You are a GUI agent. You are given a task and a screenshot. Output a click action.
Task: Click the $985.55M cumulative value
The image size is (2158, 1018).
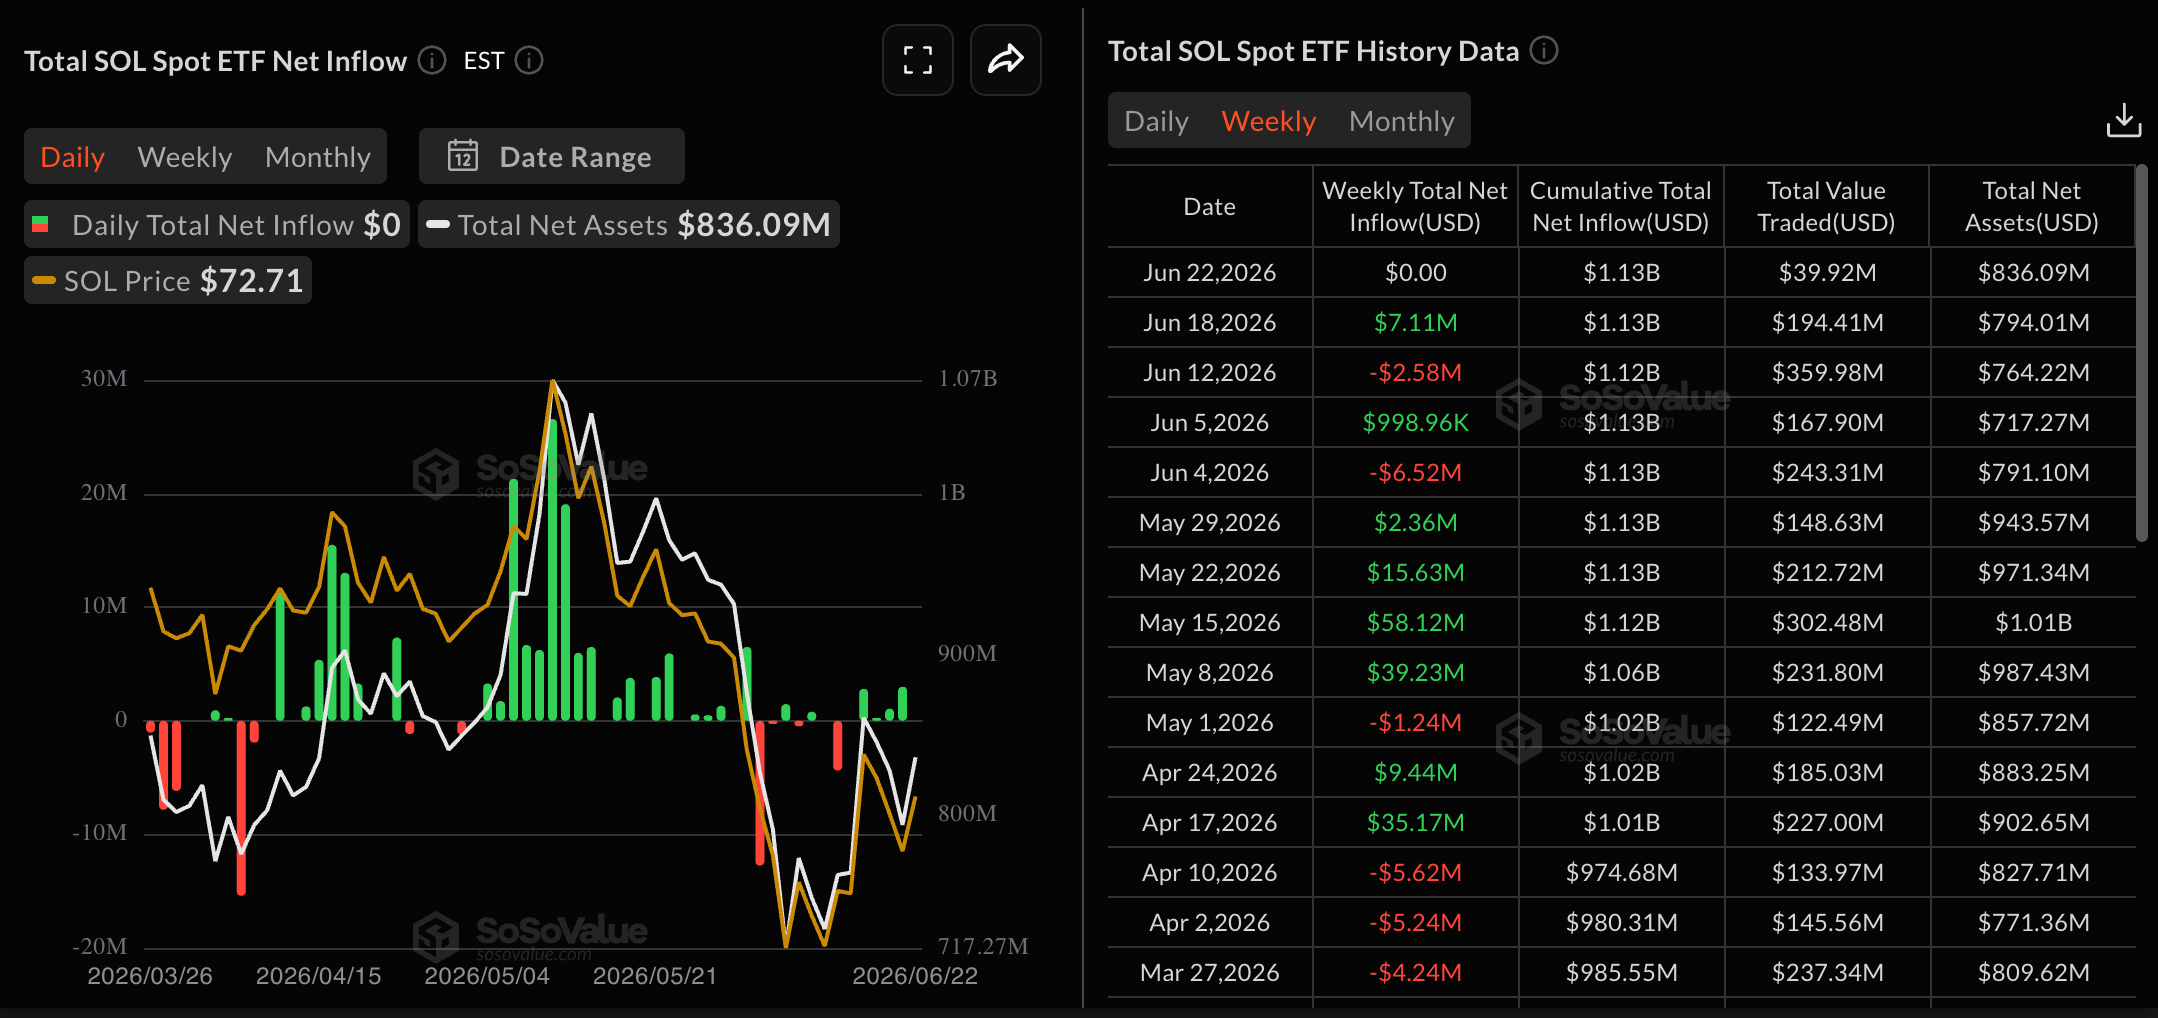pos(1621,973)
